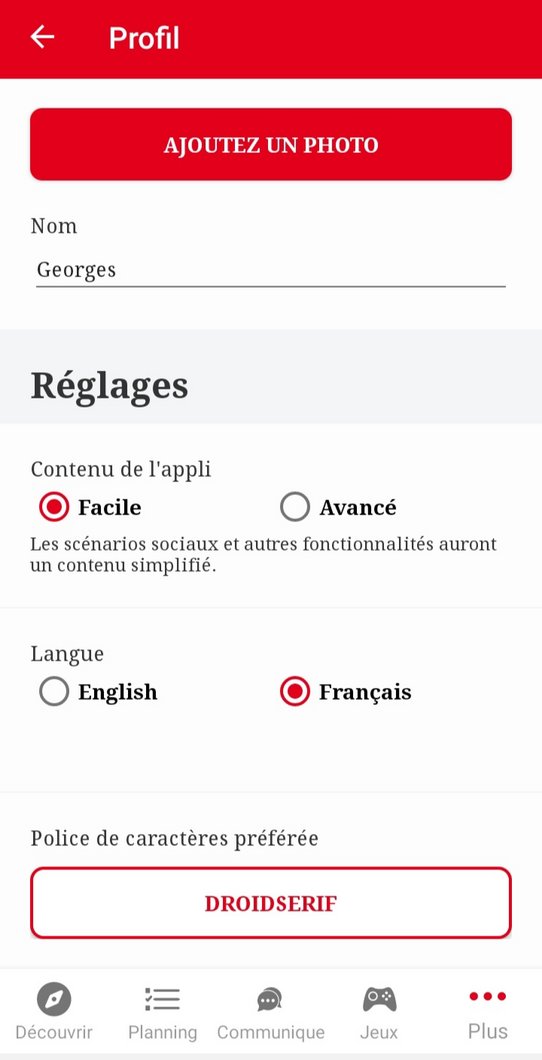Open the Découvrir compass icon
Screen dimensions: 542x1060
tap(54, 999)
